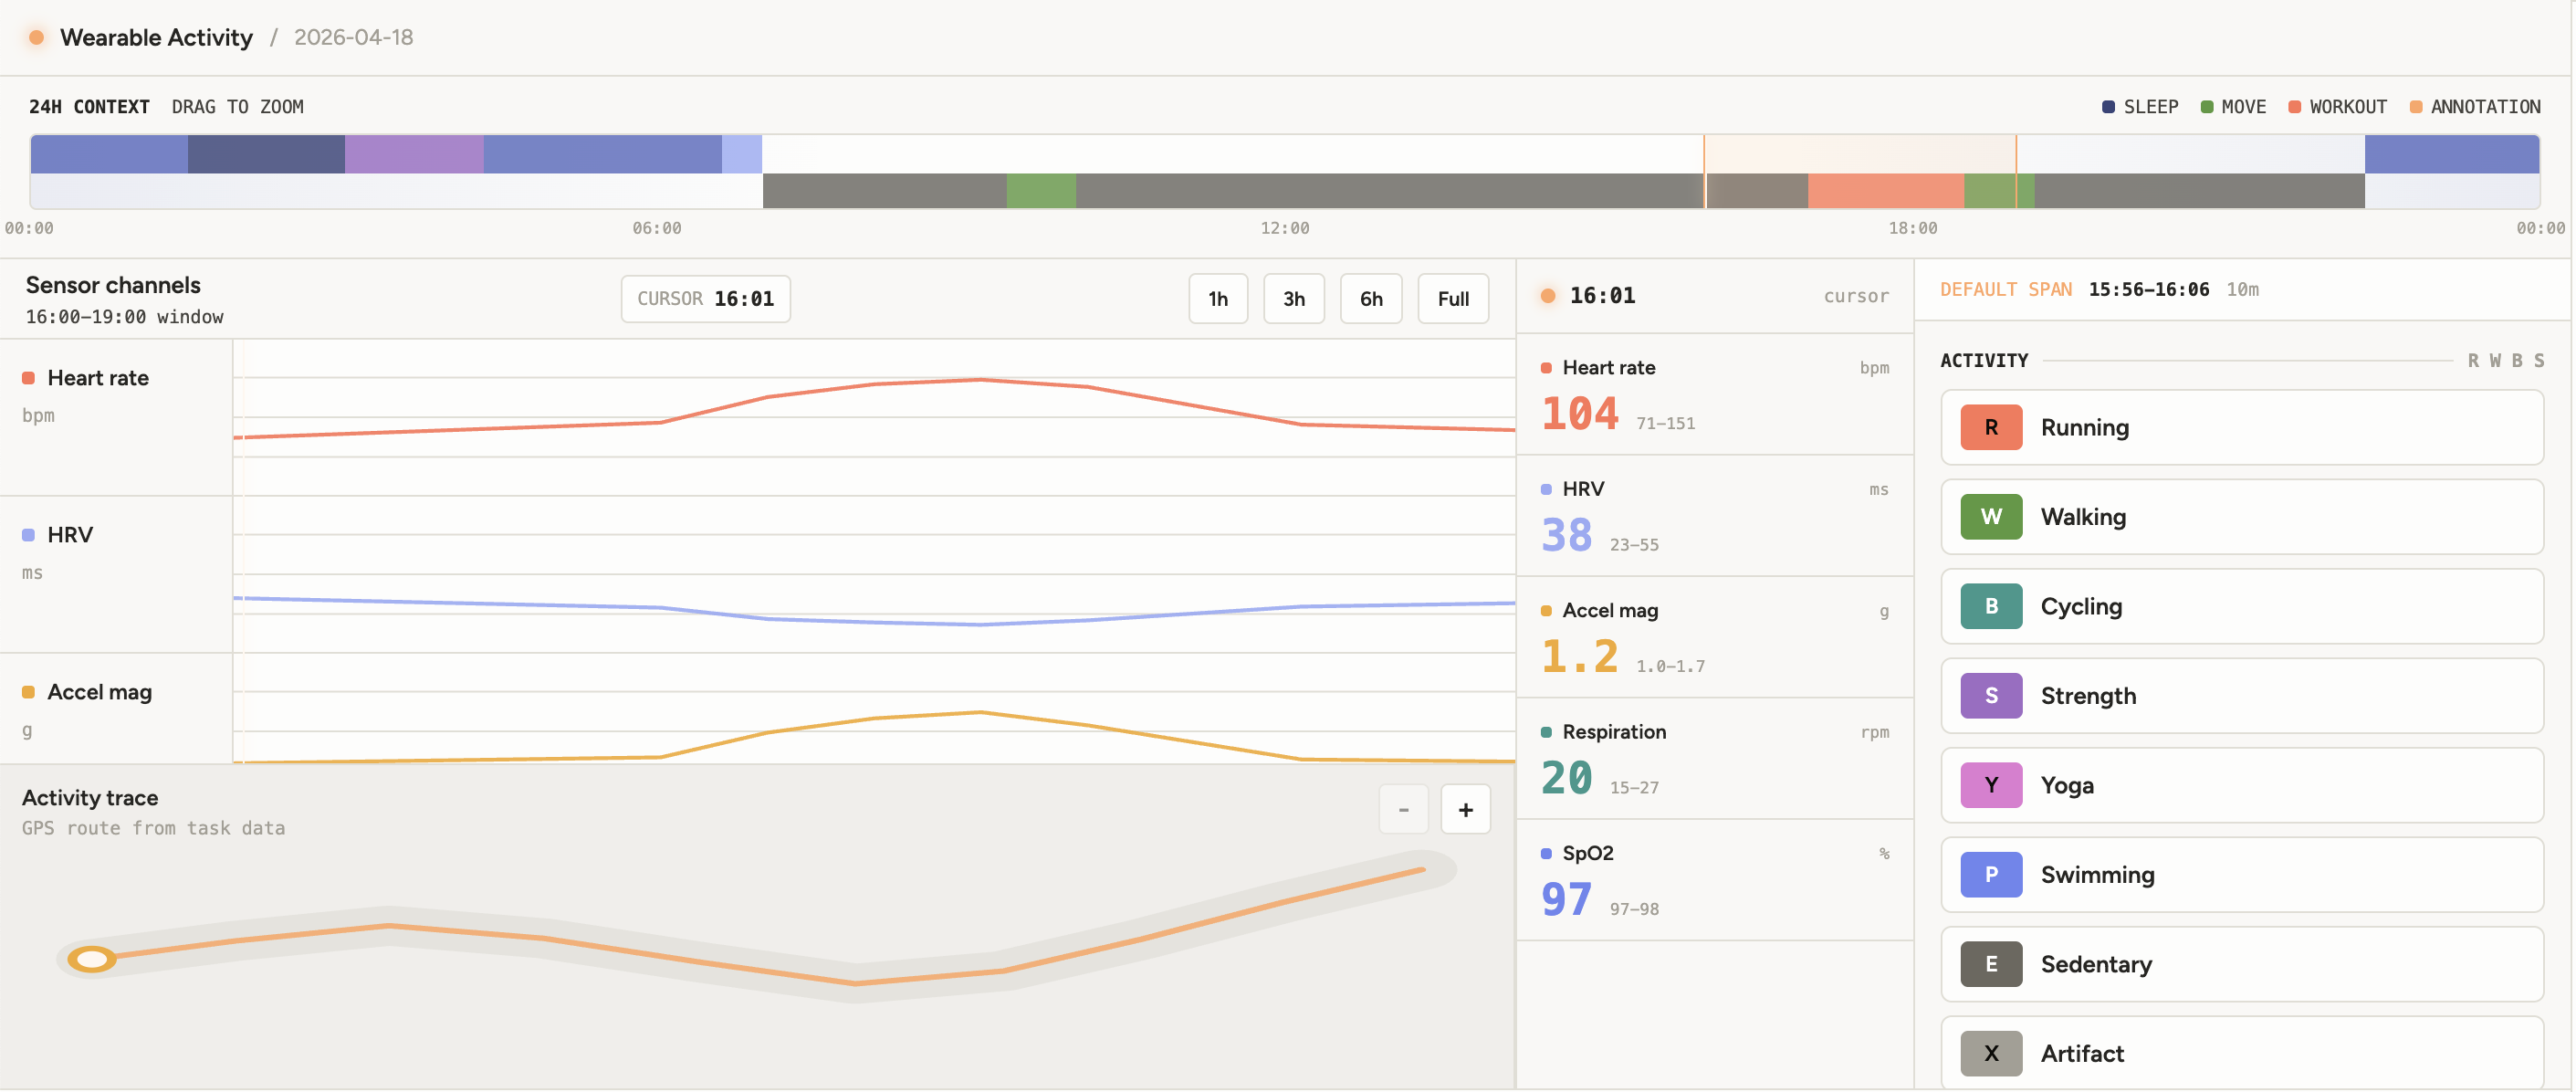The image size is (2576, 1092).
Task: Click the HRV 38 ms reading
Action: (1714, 516)
